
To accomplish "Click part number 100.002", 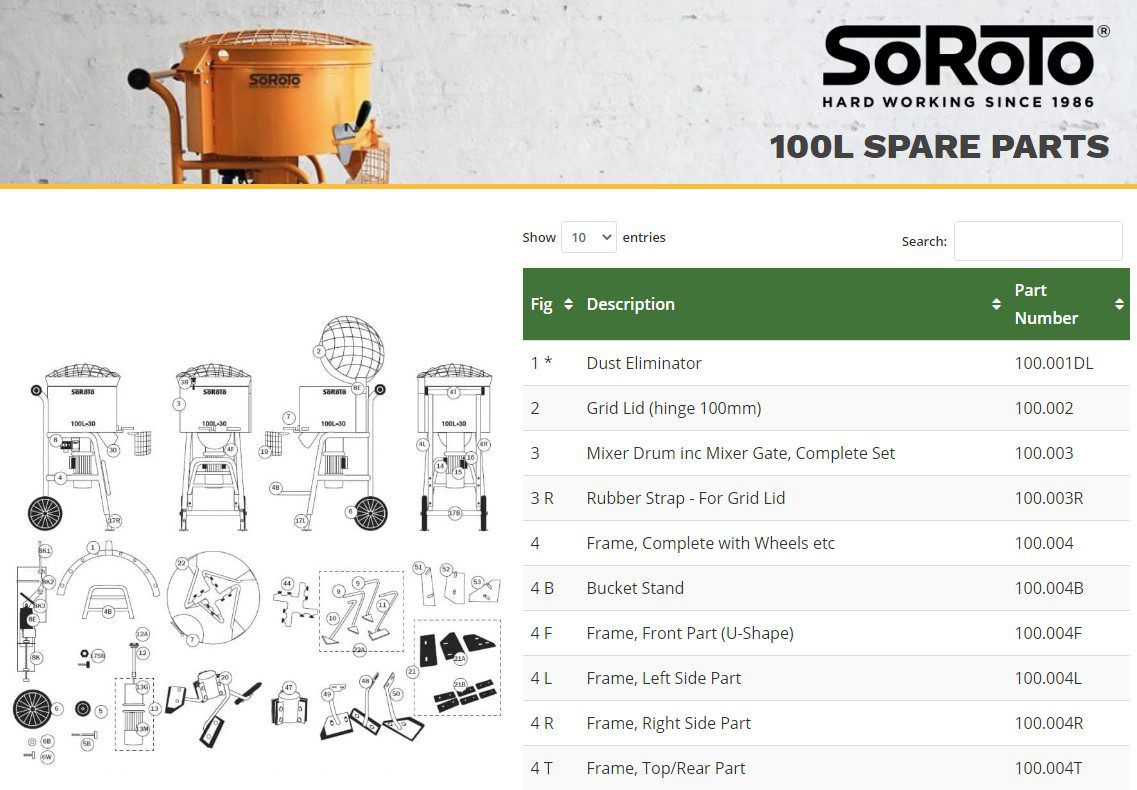I will coord(1043,408).
